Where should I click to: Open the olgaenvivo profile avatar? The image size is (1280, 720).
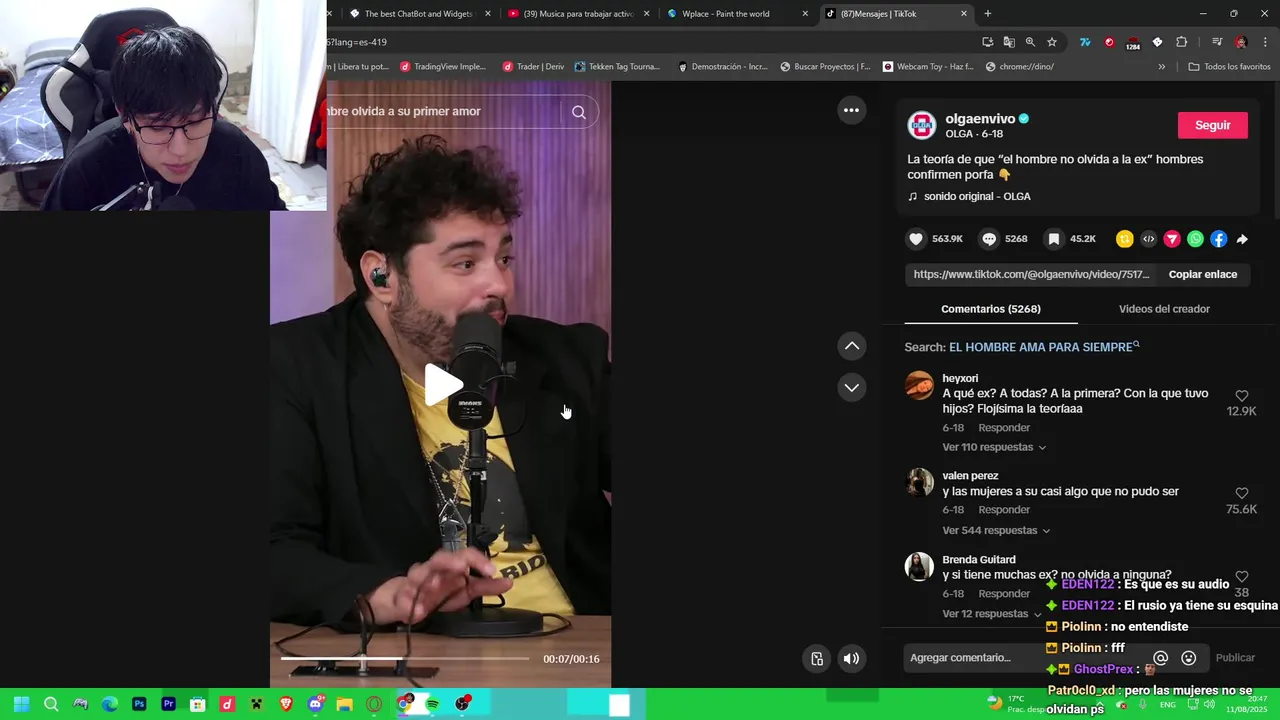pos(921,125)
